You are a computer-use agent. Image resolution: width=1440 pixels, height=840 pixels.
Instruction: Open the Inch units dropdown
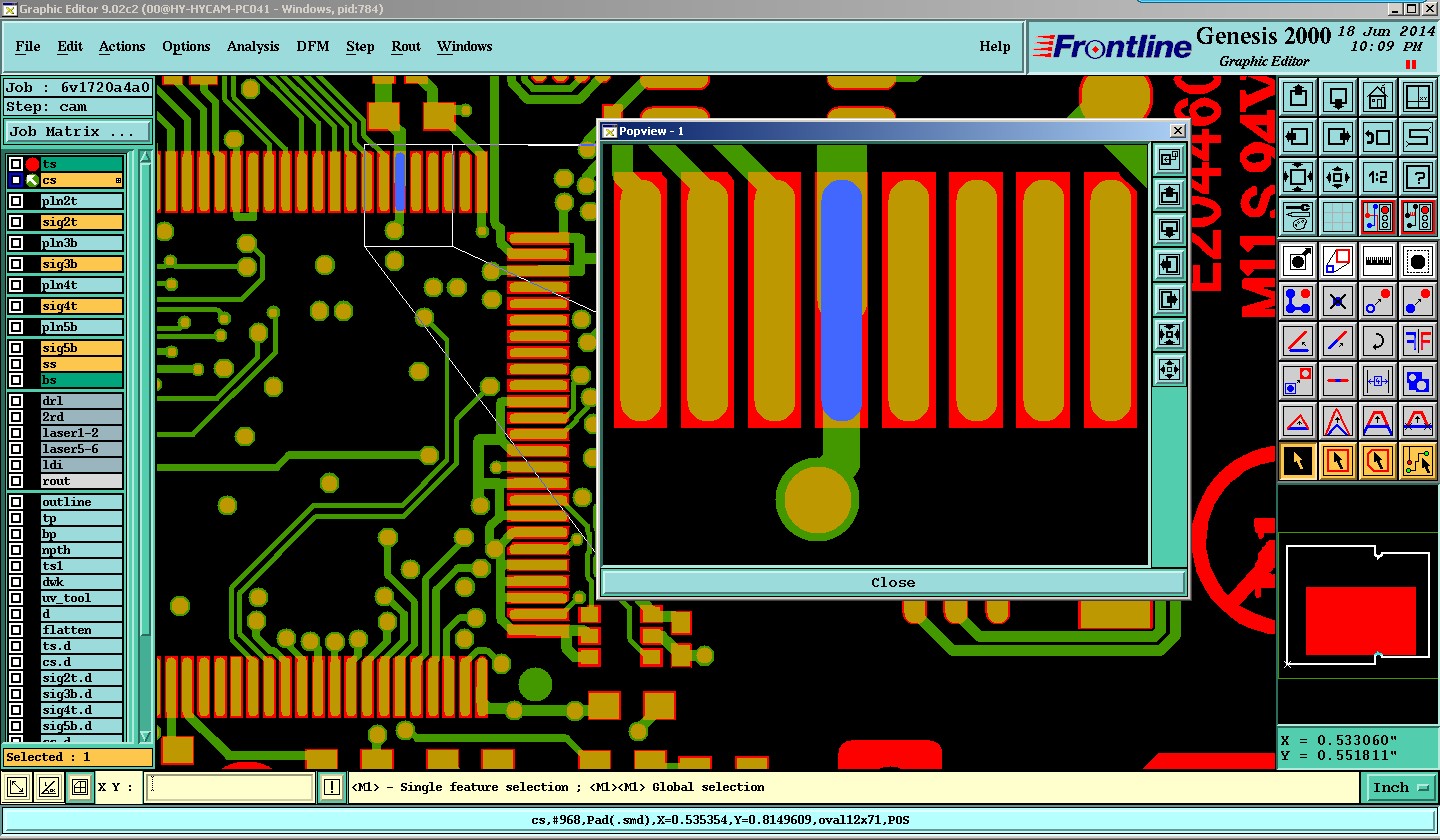coord(1400,788)
